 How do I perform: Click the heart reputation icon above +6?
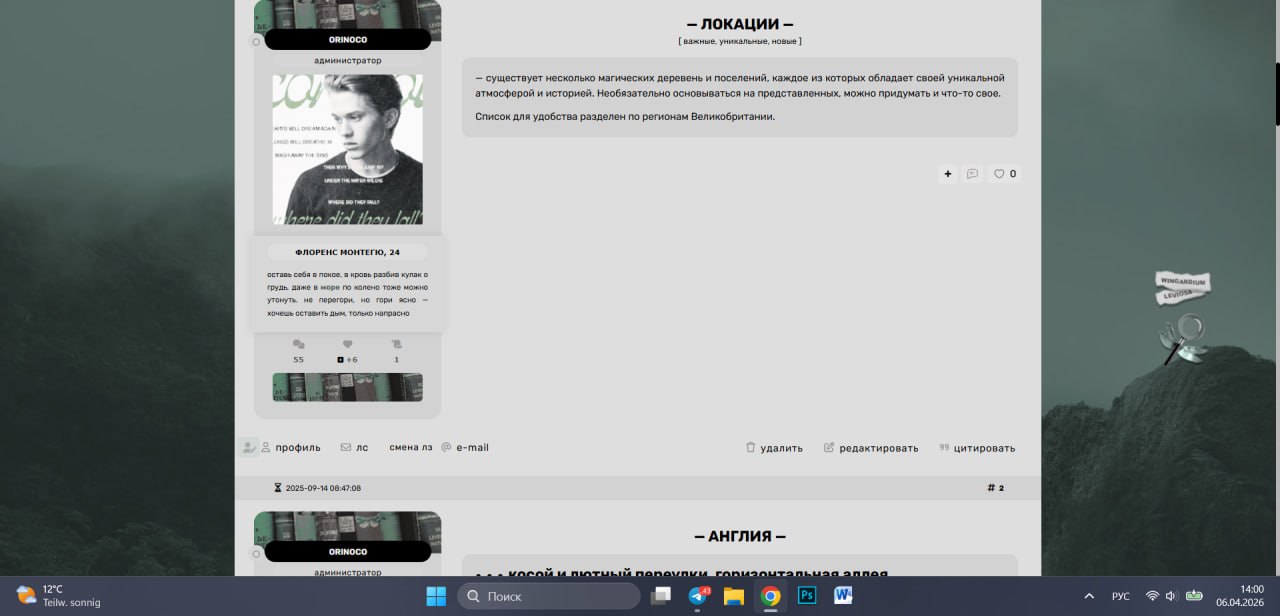(347, 344)
